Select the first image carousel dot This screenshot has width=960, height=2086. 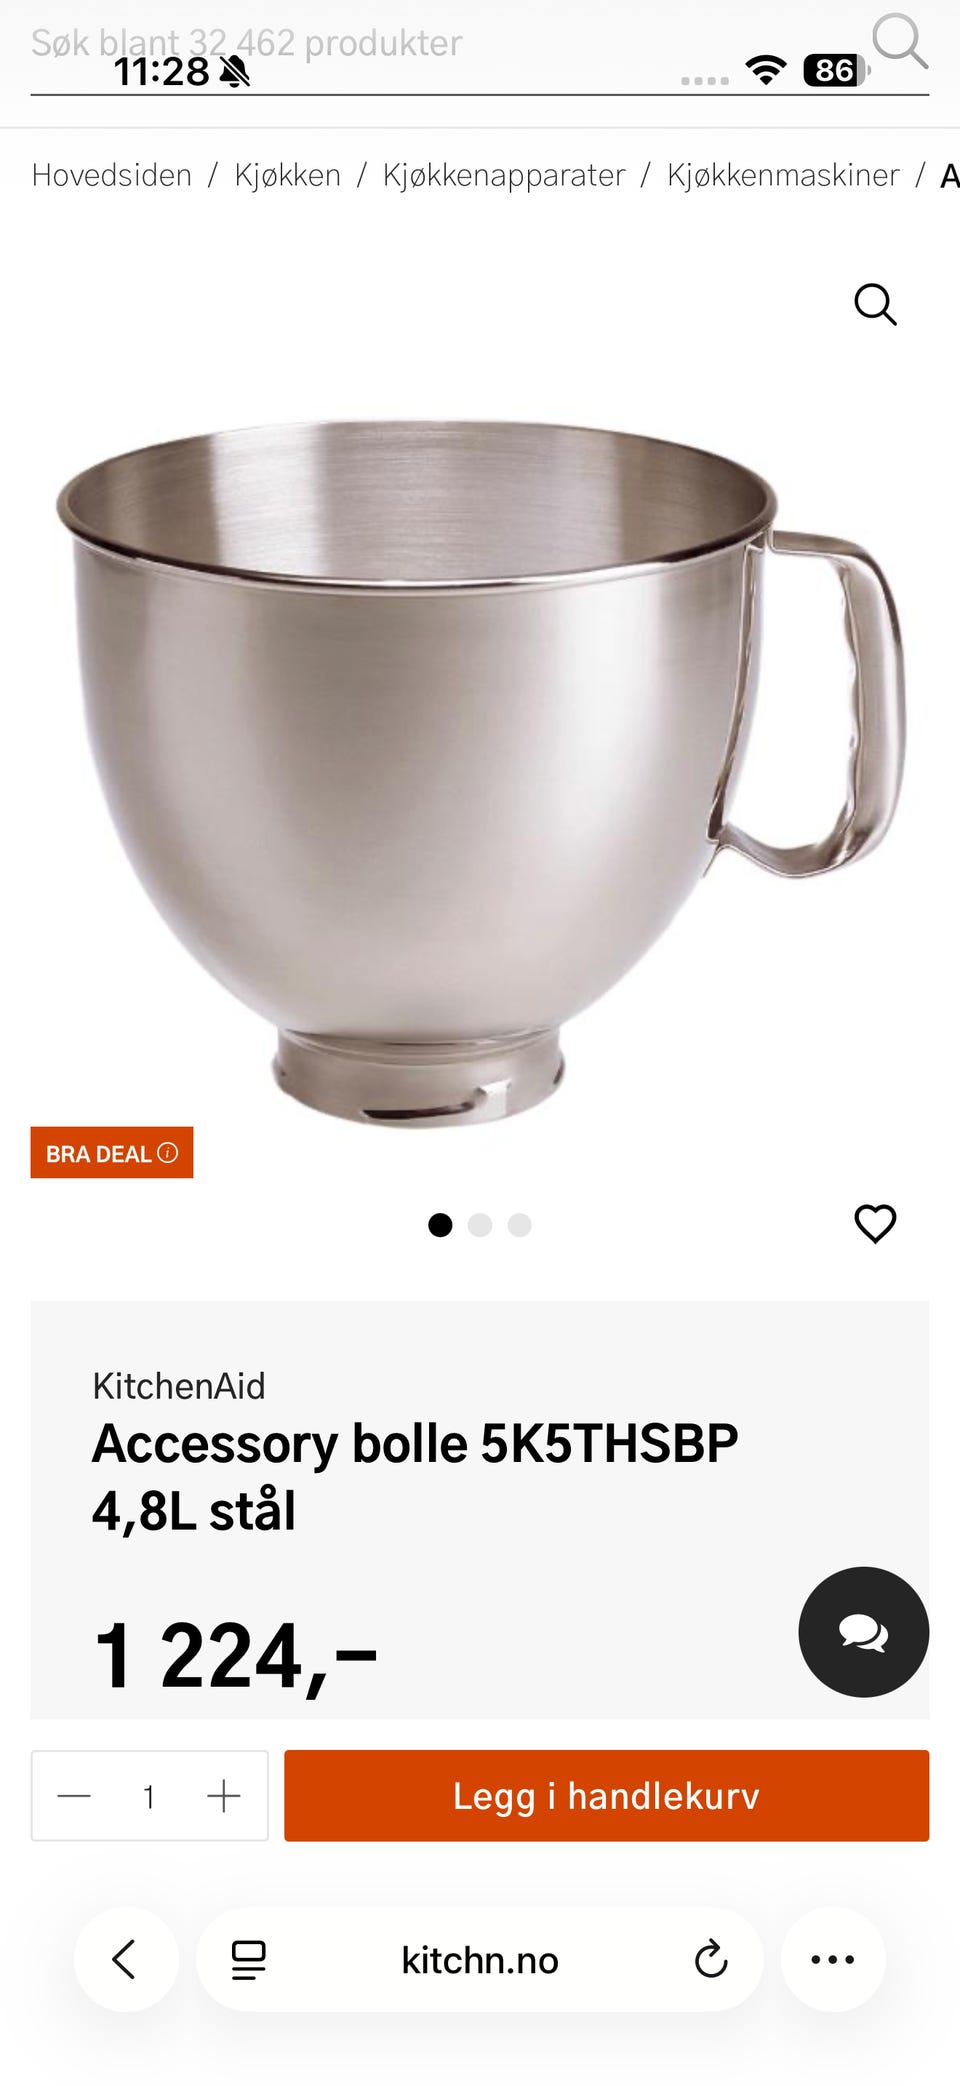pos(440,1225)
